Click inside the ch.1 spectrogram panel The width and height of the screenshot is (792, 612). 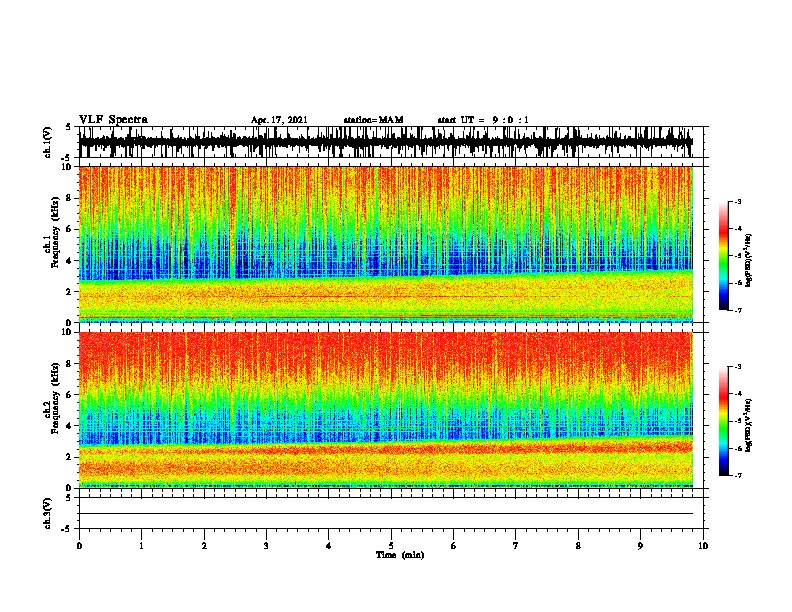(x=385, y=244)
